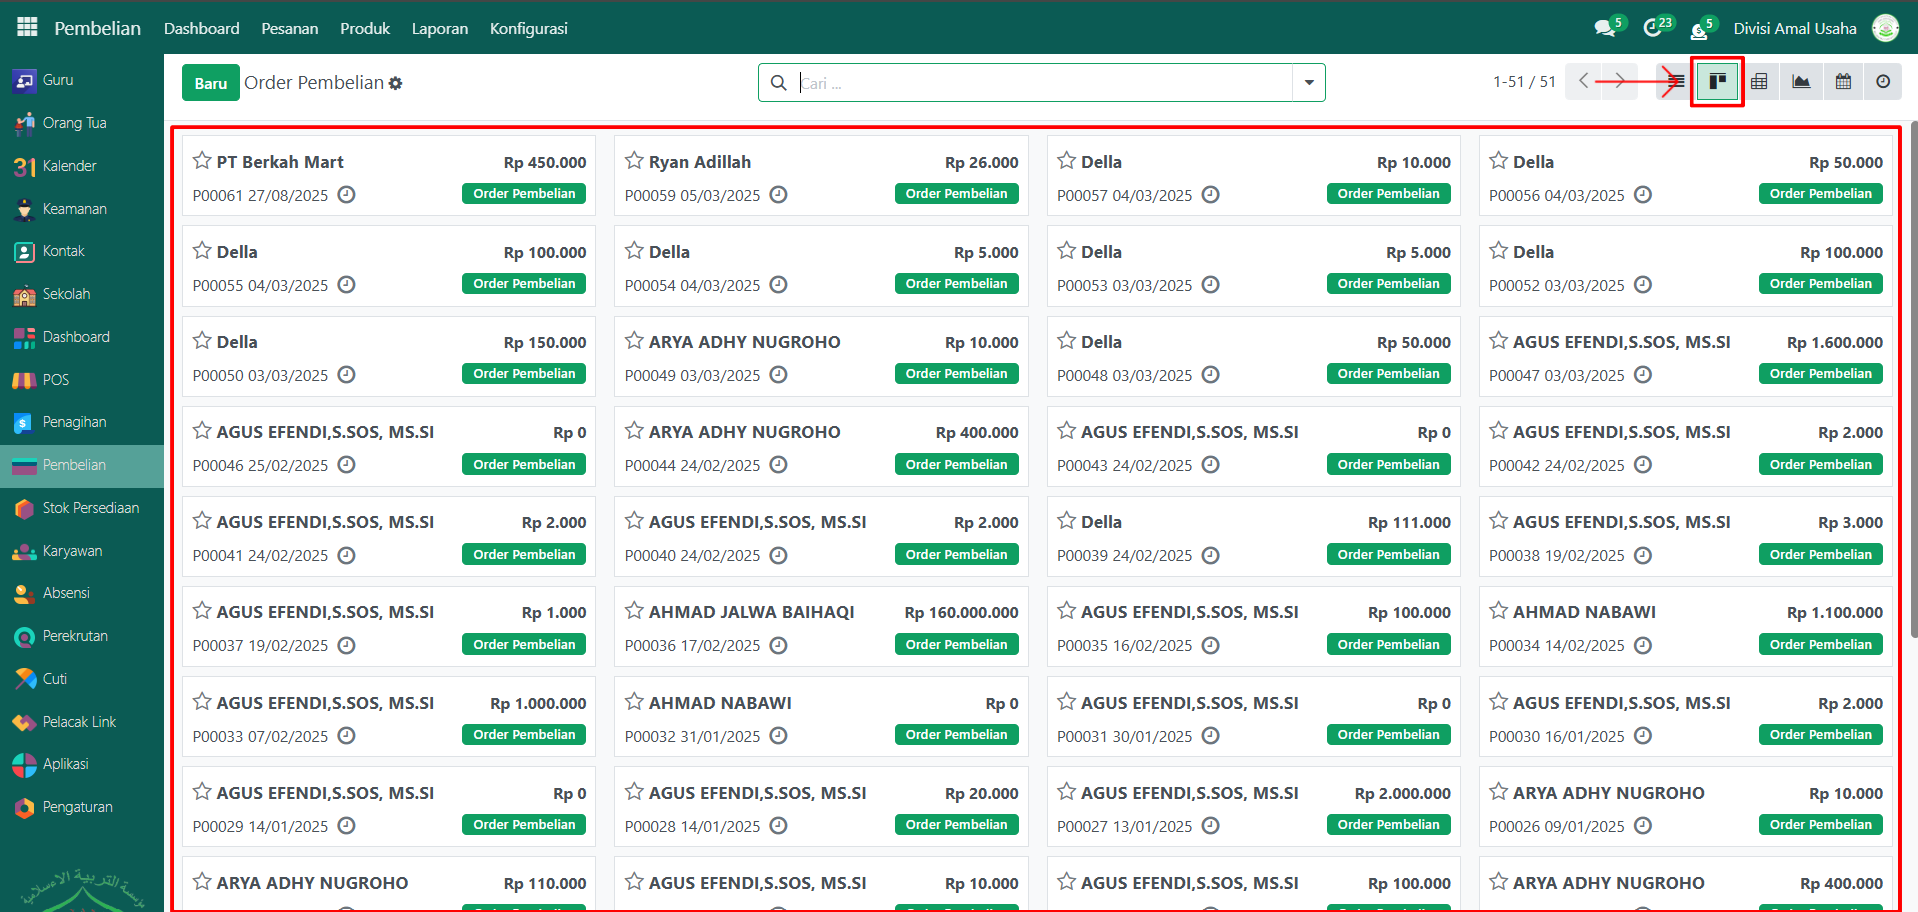Viewport: 1918px width, 912px height.
Task: Open the graph chart view
Action: [x=1801, y=82]
